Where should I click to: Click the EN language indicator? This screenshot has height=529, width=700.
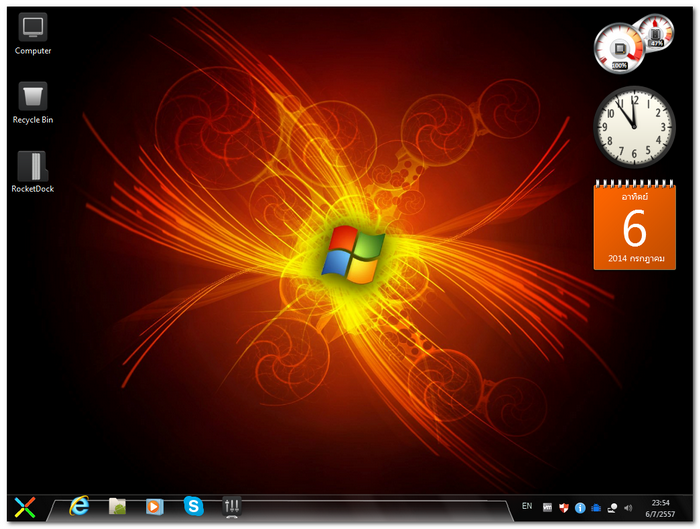click(x=527, y=506)
